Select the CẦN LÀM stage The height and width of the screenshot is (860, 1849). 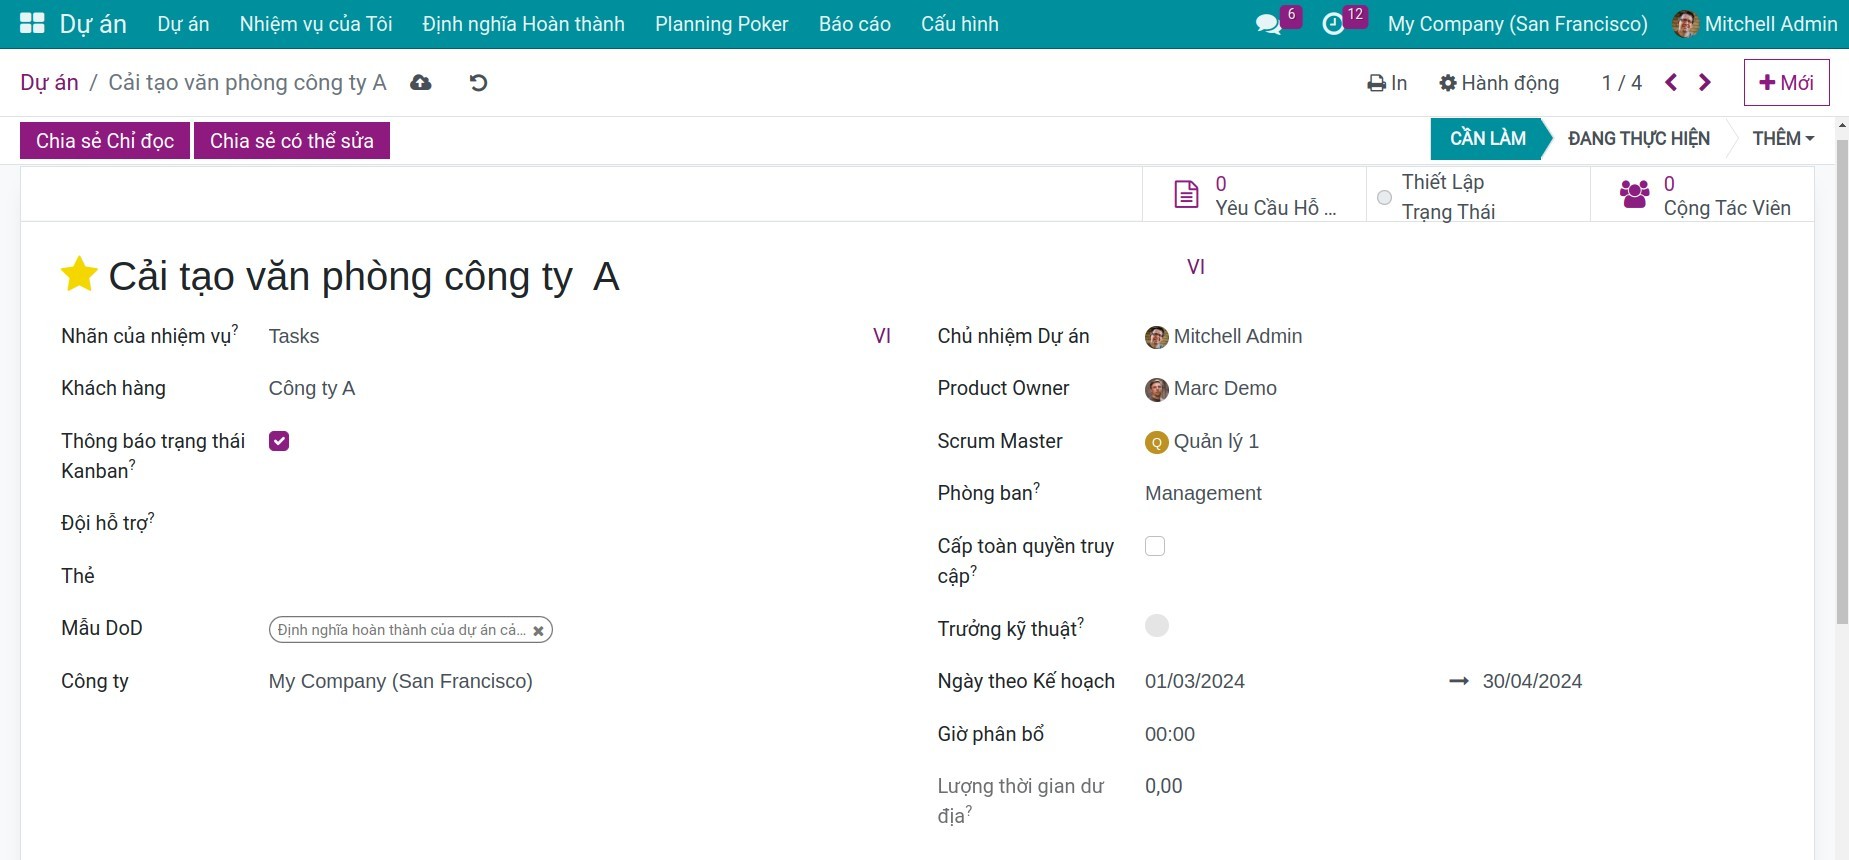pyautogui.click(x=1488, y=139)
